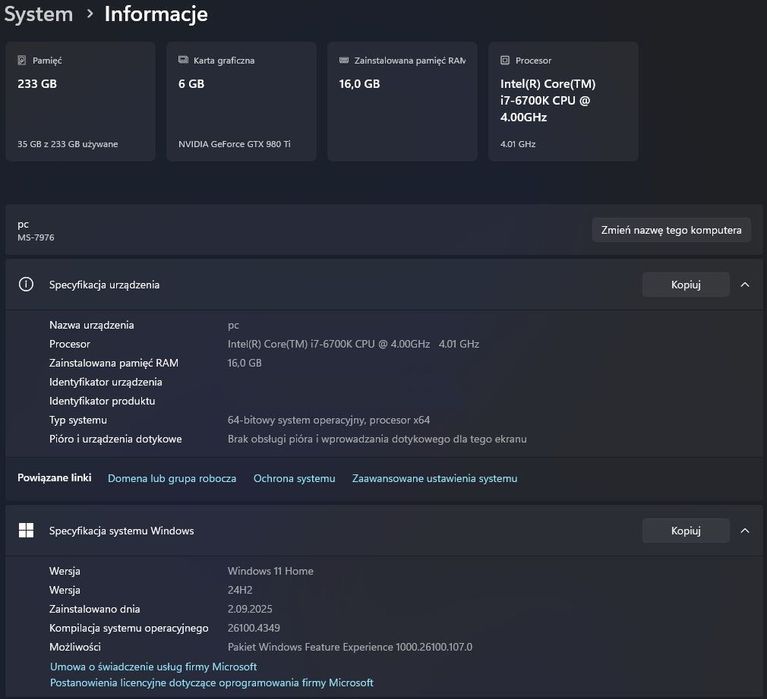This screenshot has width=767, height=699.
Task: Click the RAM icon in Zainstalowana pamięć card
Action: pos(344,61)
